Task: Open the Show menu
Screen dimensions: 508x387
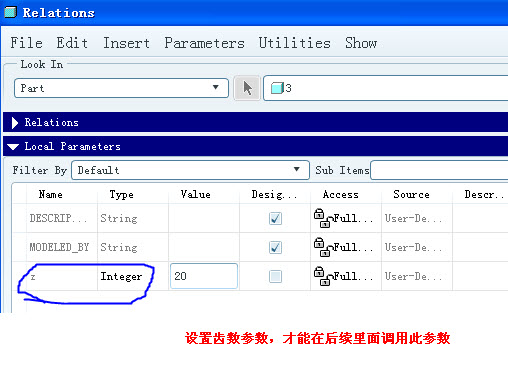Action: [x=361, y=43]
